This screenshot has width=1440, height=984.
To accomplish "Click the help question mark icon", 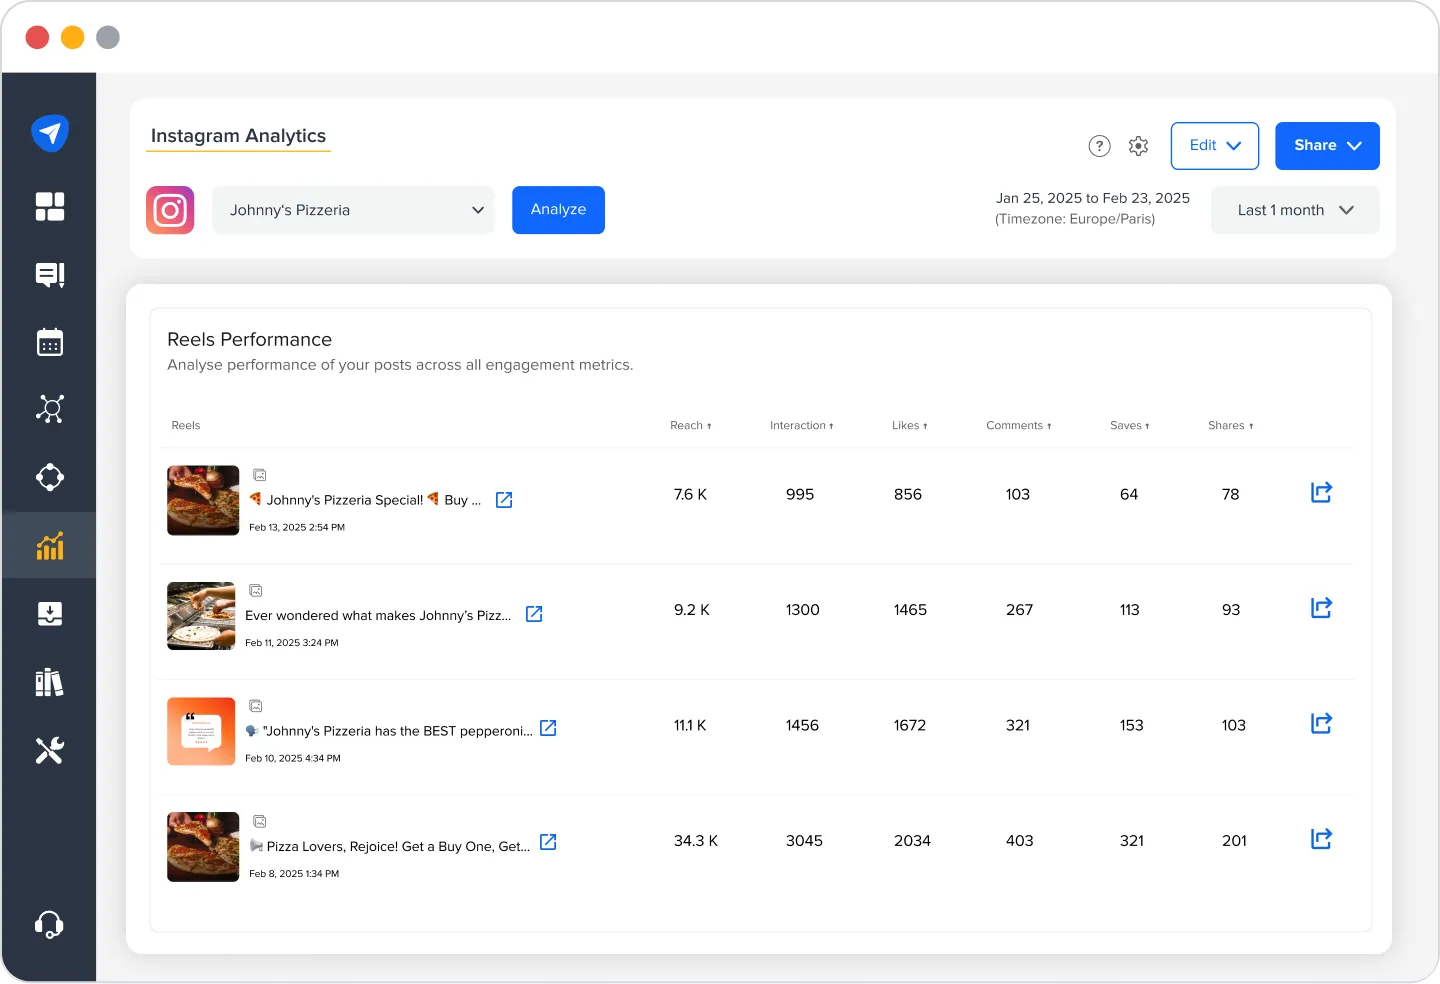I will click(1099, 146).
